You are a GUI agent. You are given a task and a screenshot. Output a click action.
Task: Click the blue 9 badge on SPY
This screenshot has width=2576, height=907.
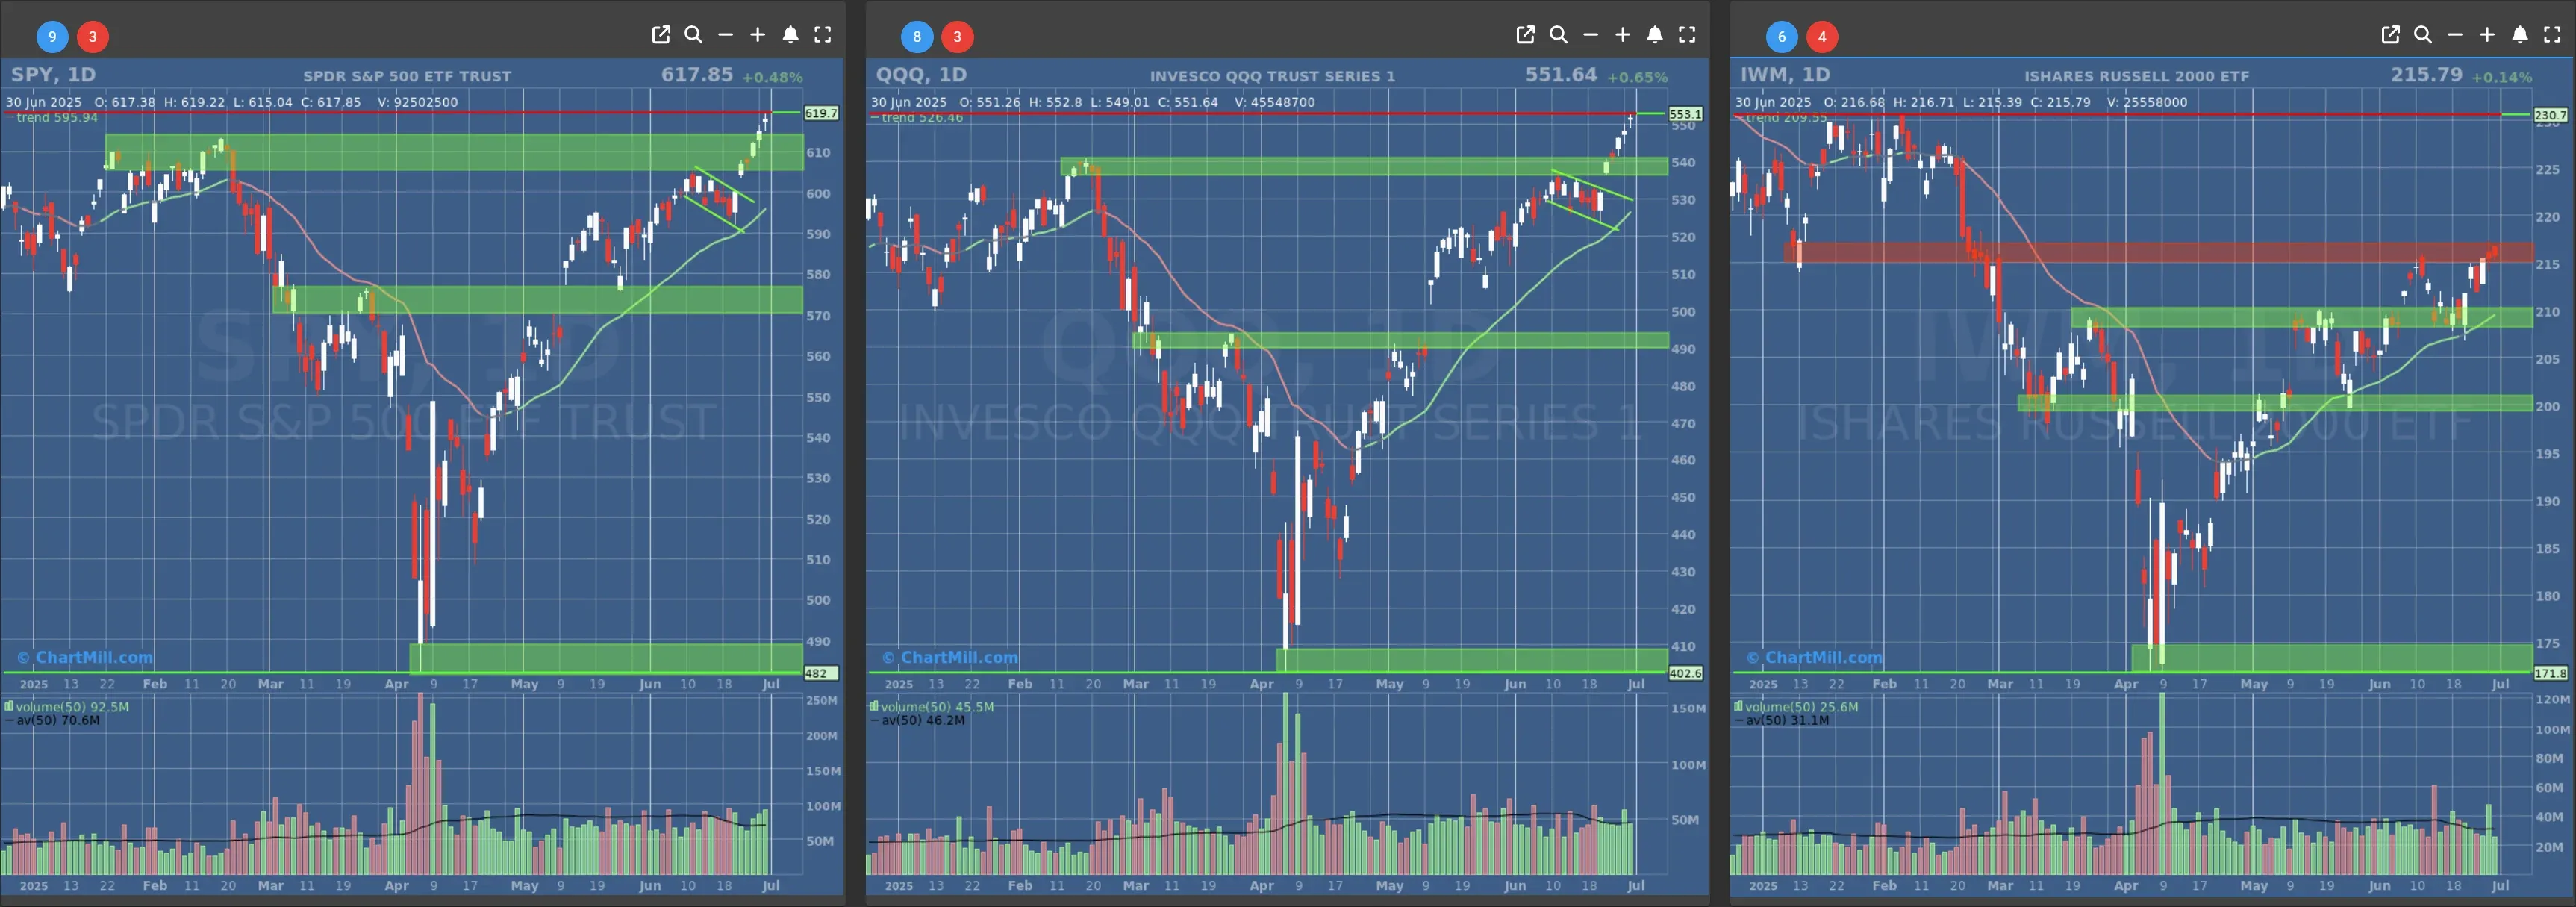pos(52,37)
